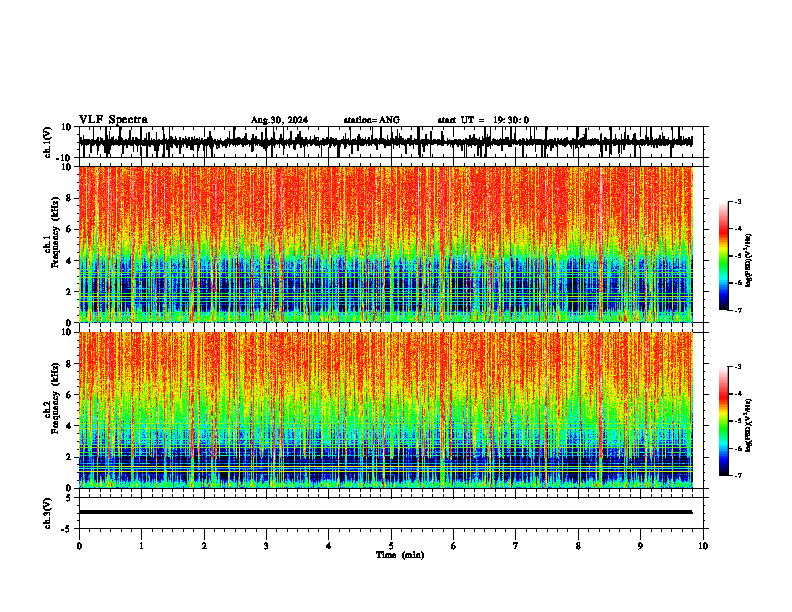Click the "-7" label on ch.1 color scale

pyautogui.click(x=738, y=310)
